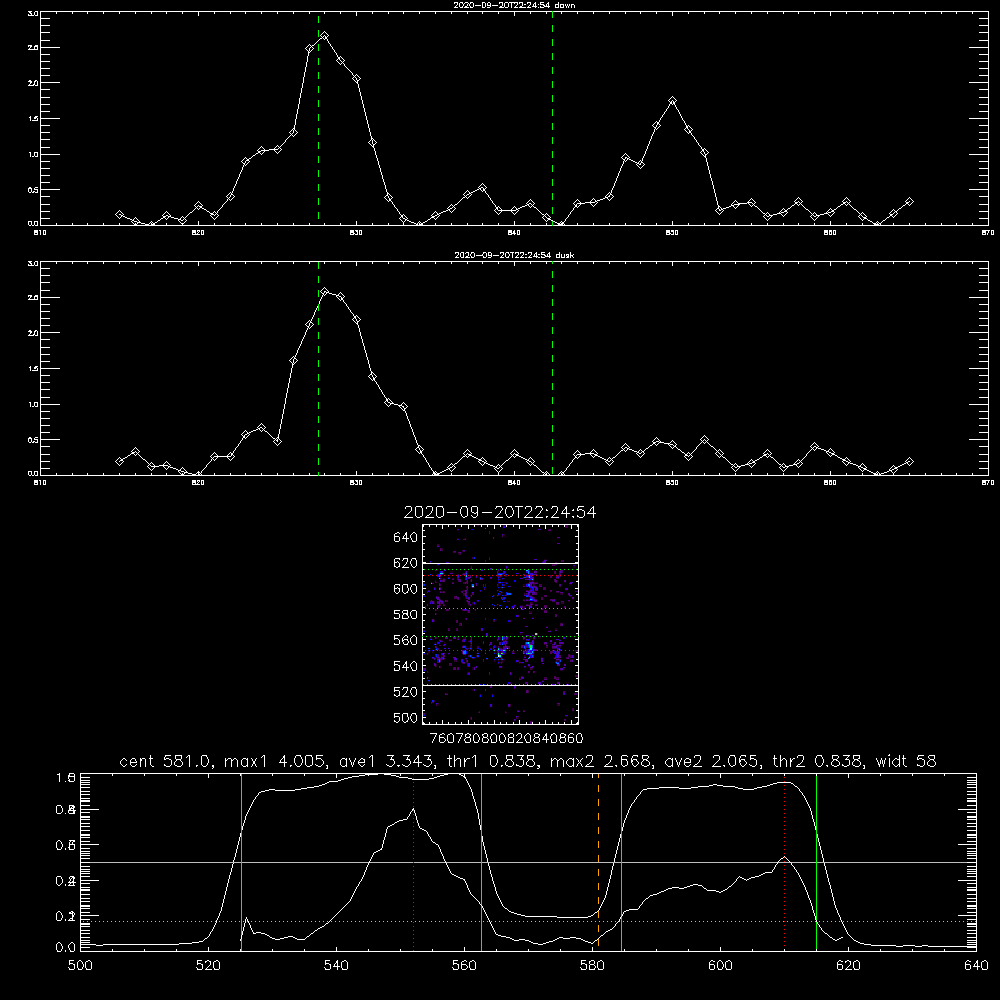
Task: Click the bottom plot x-axis label 600
Action: point(720,966)
